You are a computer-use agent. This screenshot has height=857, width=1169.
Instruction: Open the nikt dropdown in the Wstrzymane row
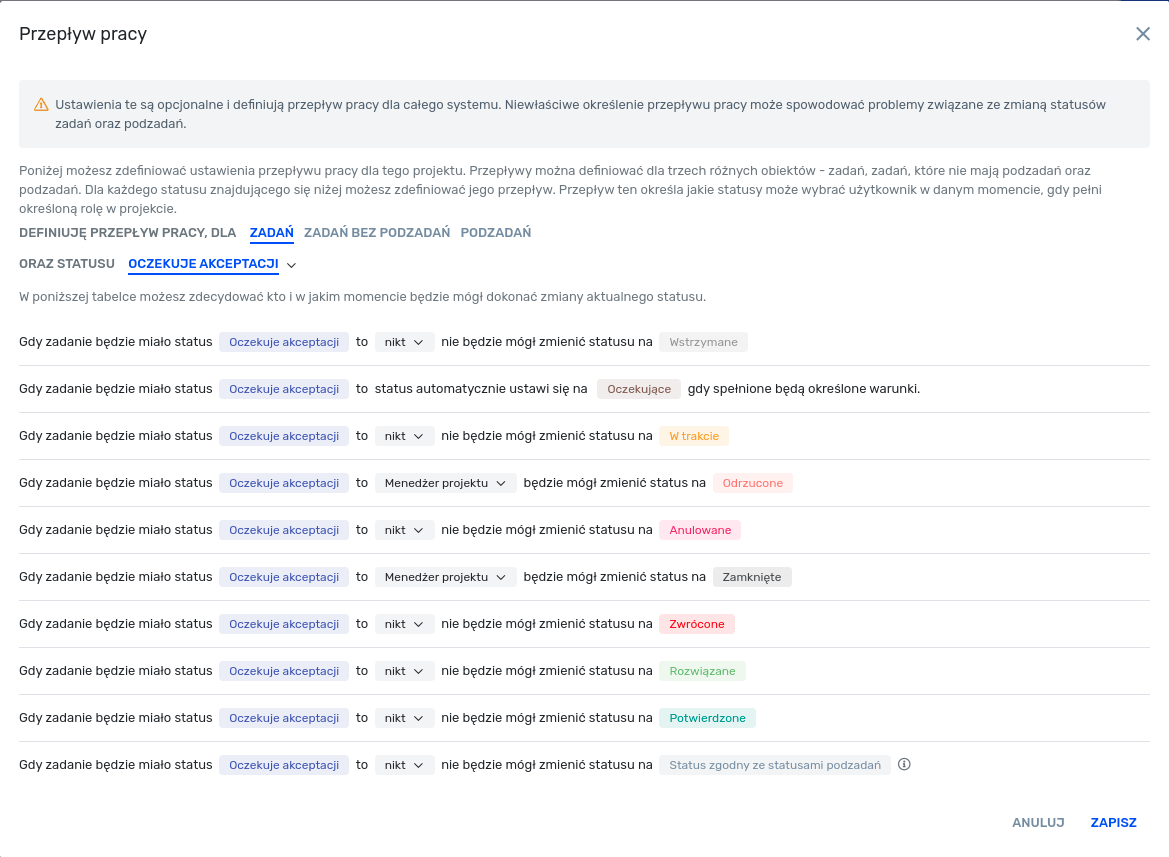click(404, 342)
